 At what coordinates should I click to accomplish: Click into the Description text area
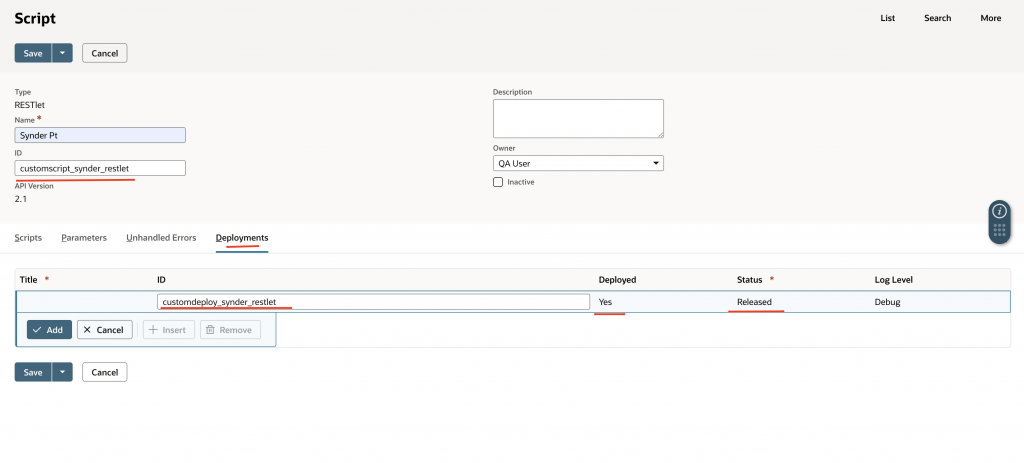pyautogui.click(x=578, y=118)
